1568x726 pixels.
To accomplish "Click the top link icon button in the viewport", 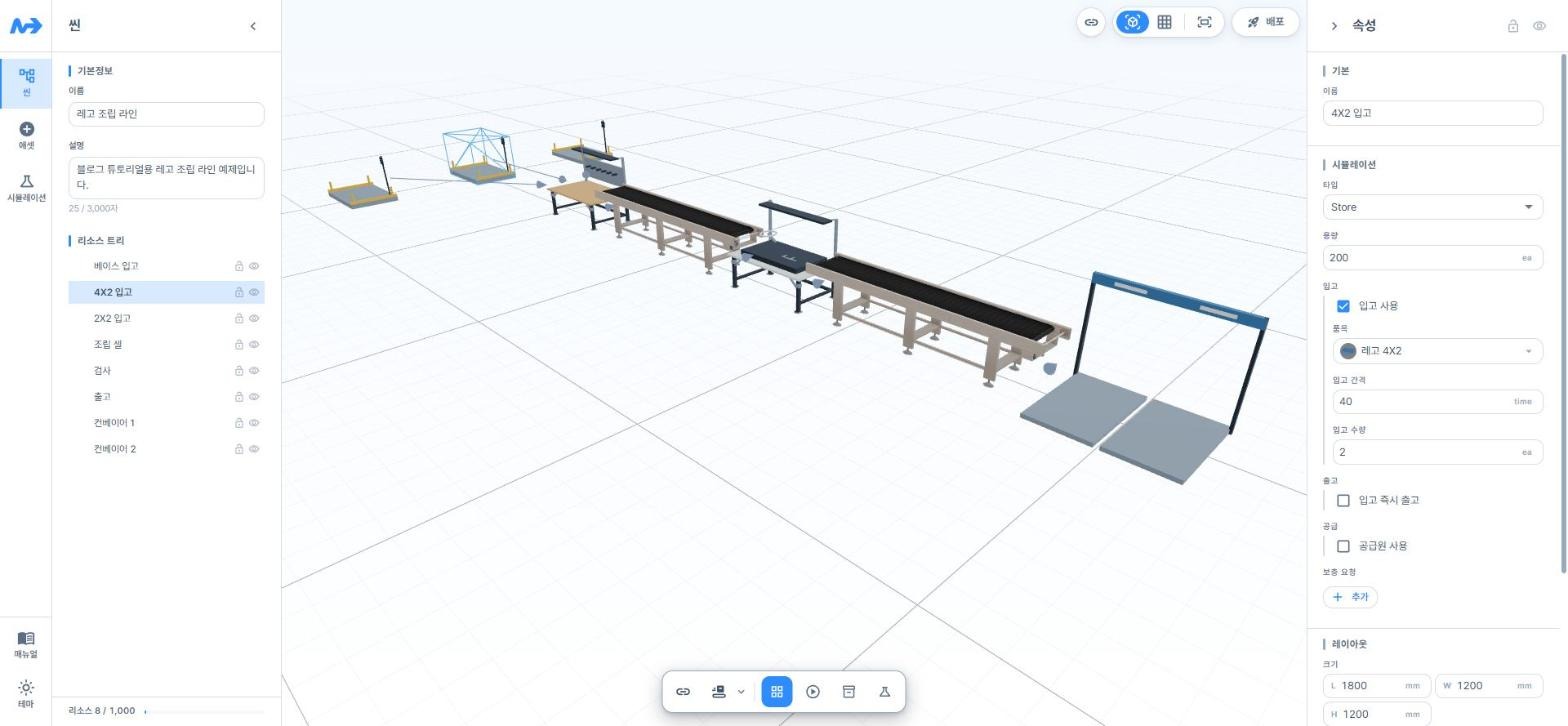I will [1091, 22].
